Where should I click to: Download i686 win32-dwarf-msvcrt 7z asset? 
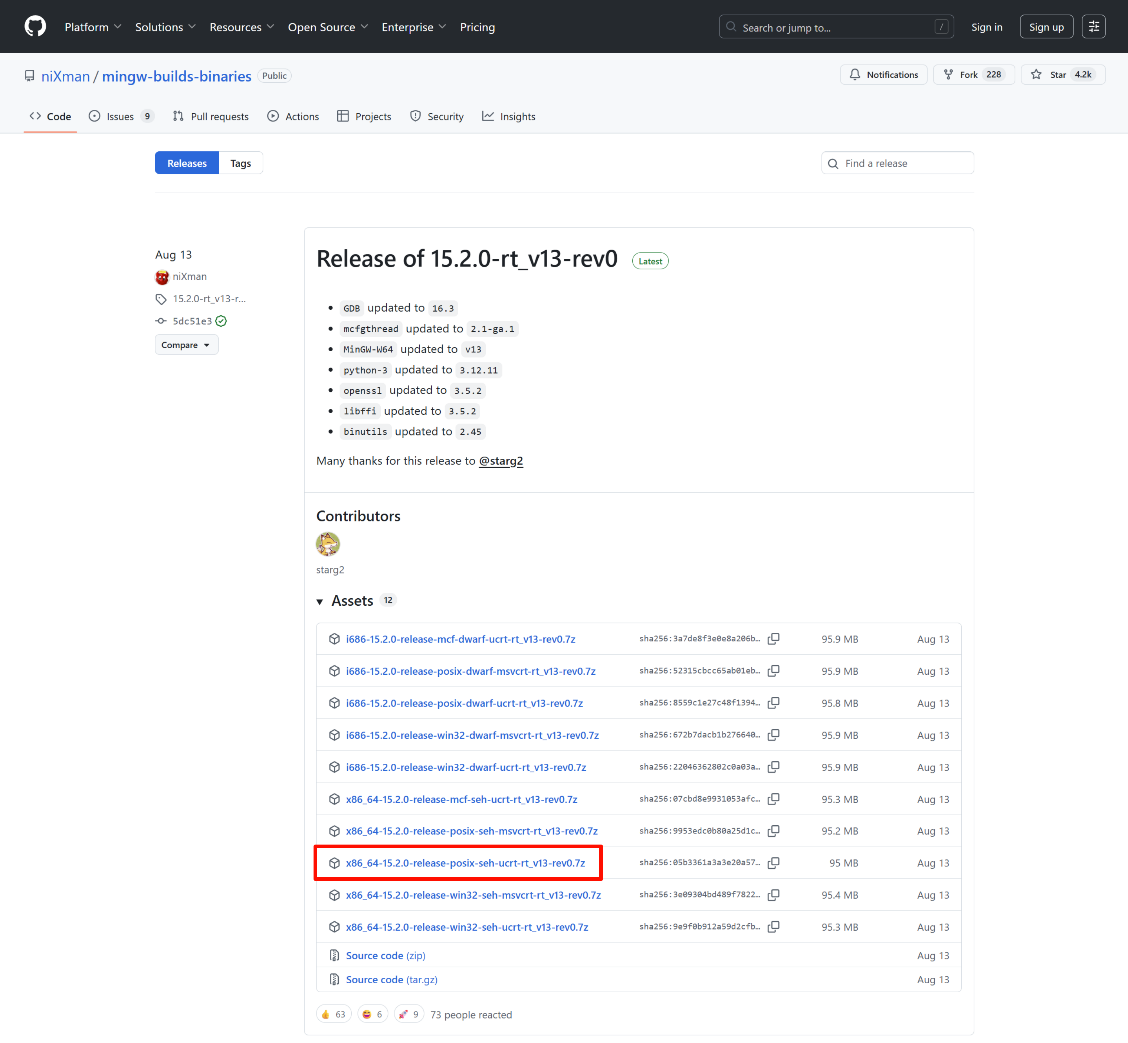click(472, 736)
